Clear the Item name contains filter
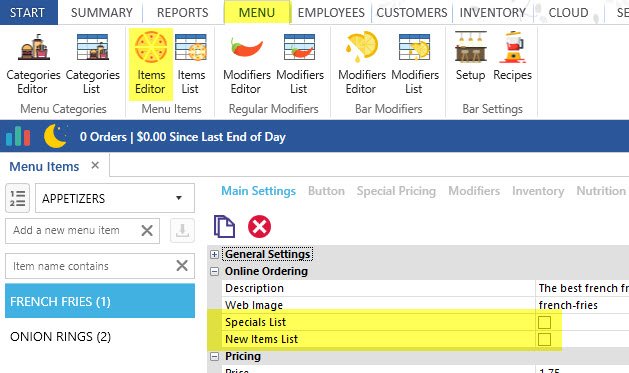Viewport: 629px width, 373px height. [x=182, y=265]
